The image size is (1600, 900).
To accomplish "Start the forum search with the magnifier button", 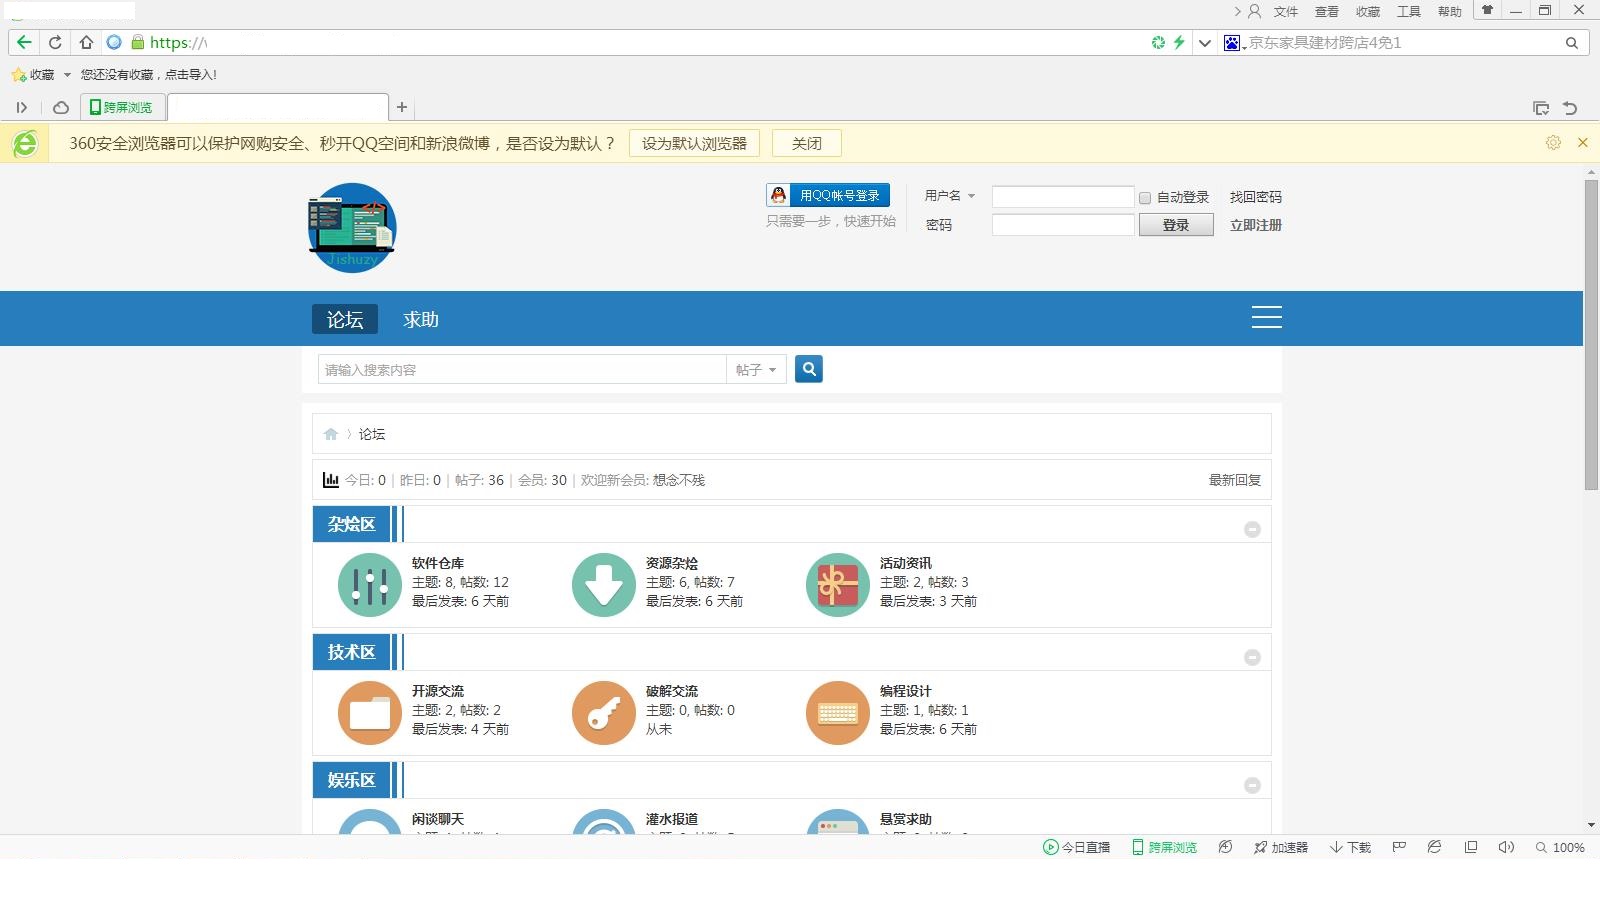I will tap(809, 369).
